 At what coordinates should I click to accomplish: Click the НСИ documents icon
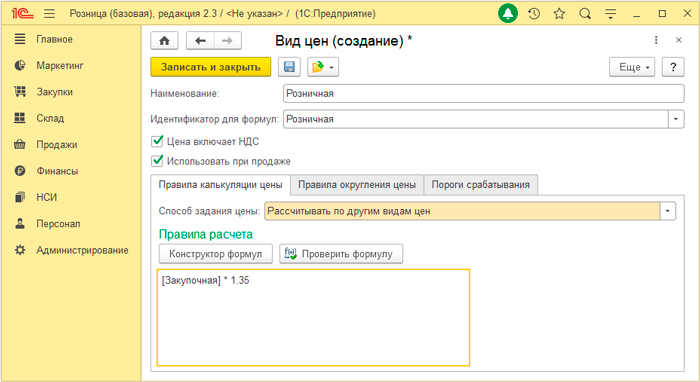pyautogui.click(x=20, y=197)
